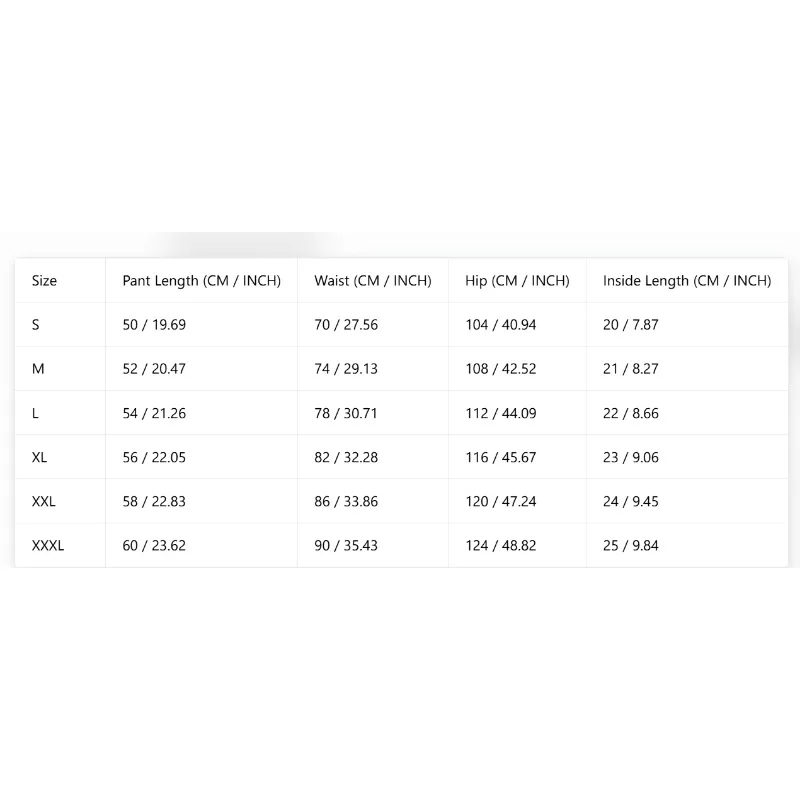Click the 74 / 29.13 waist cell
Screen dimensions: 800x800
[346, 369]
